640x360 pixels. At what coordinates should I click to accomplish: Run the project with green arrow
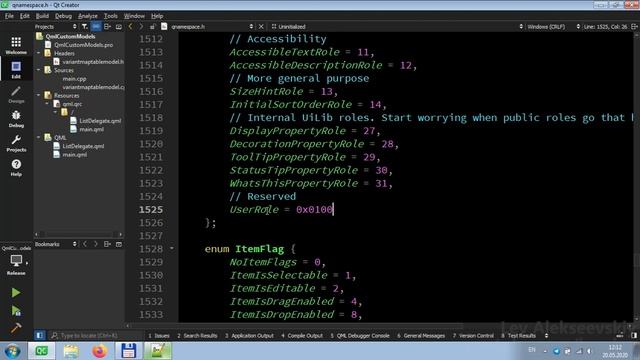16,292
